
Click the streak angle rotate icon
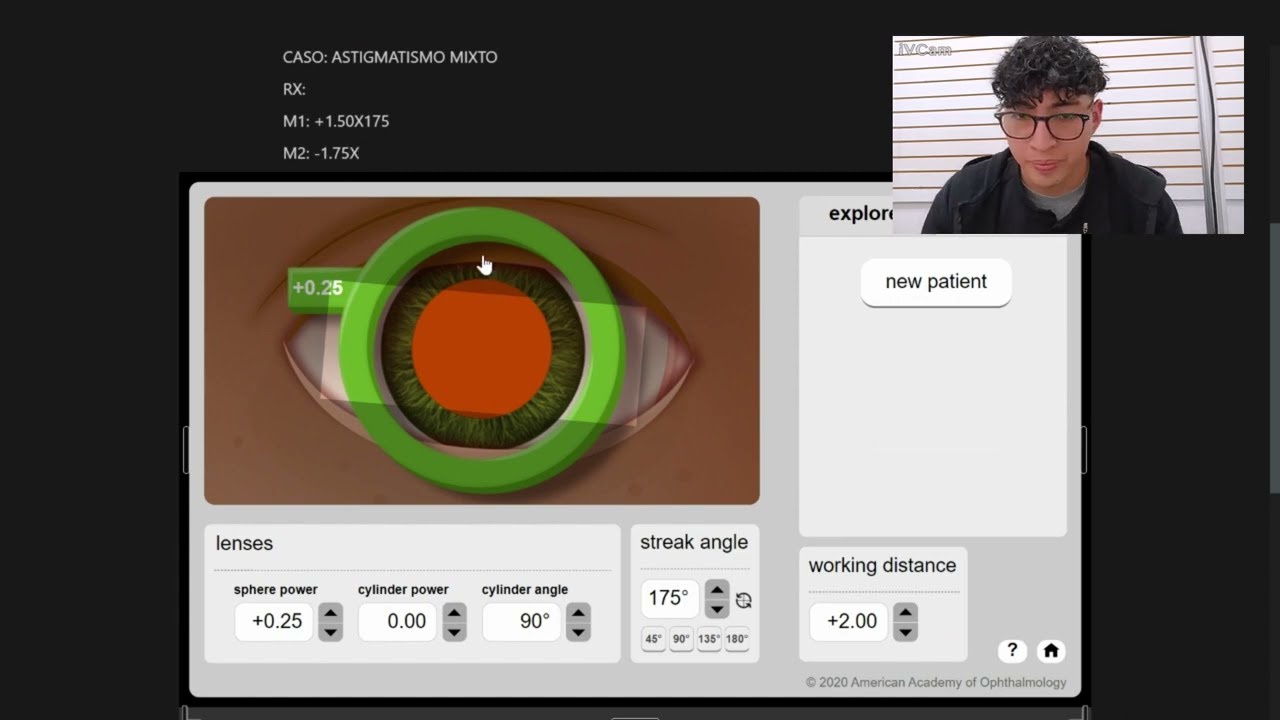pos(743,600)
